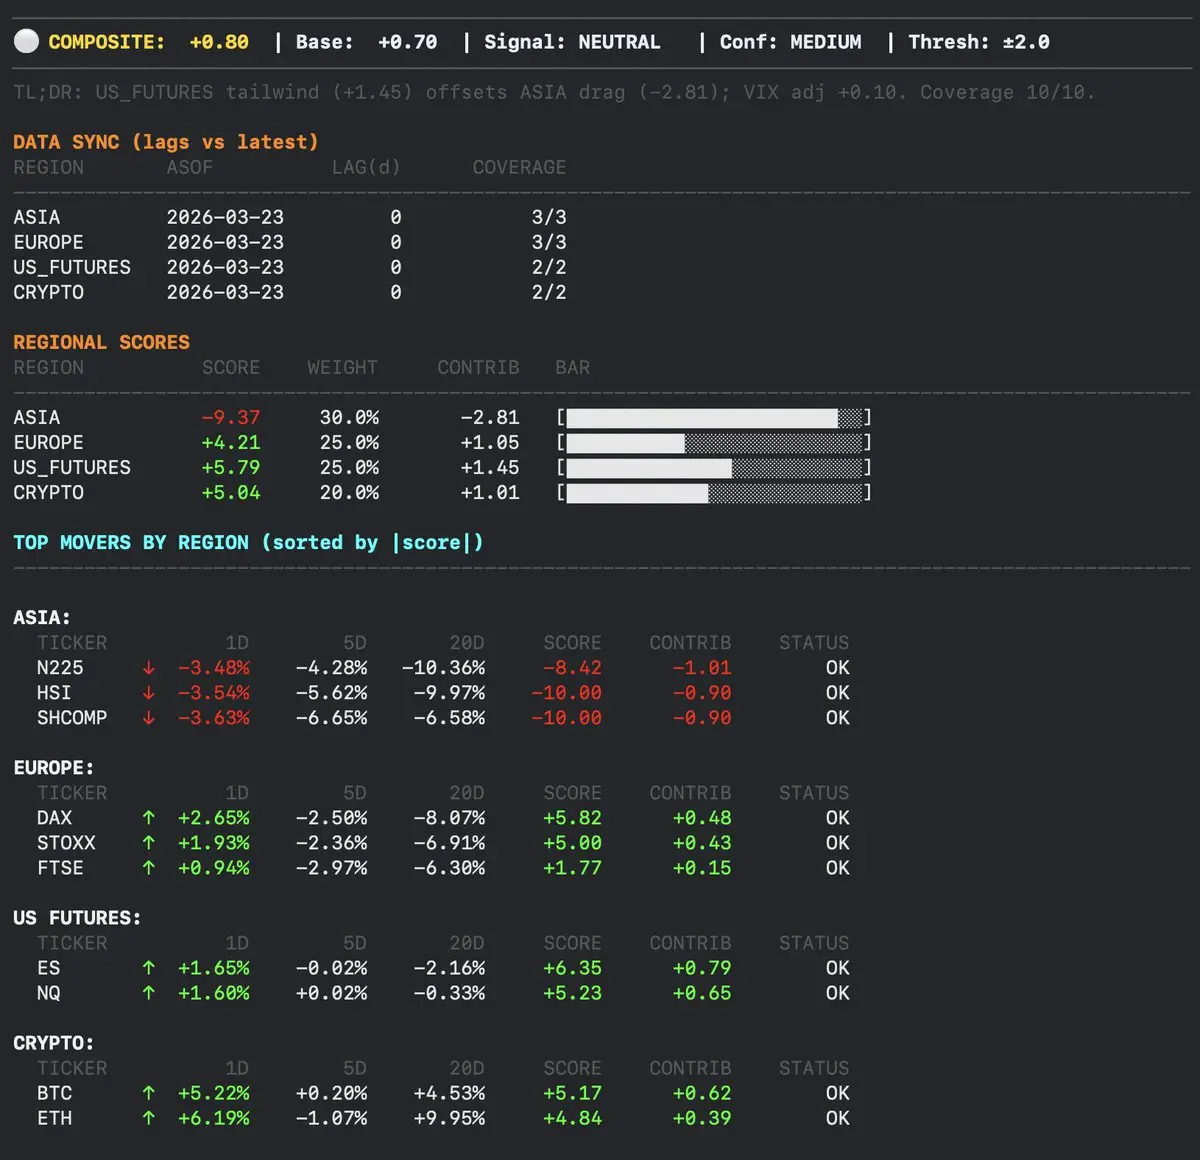Select the up arrow in the STOXX row
The width and height of the screenshot is (1200, 1160).
coord(149,843)
